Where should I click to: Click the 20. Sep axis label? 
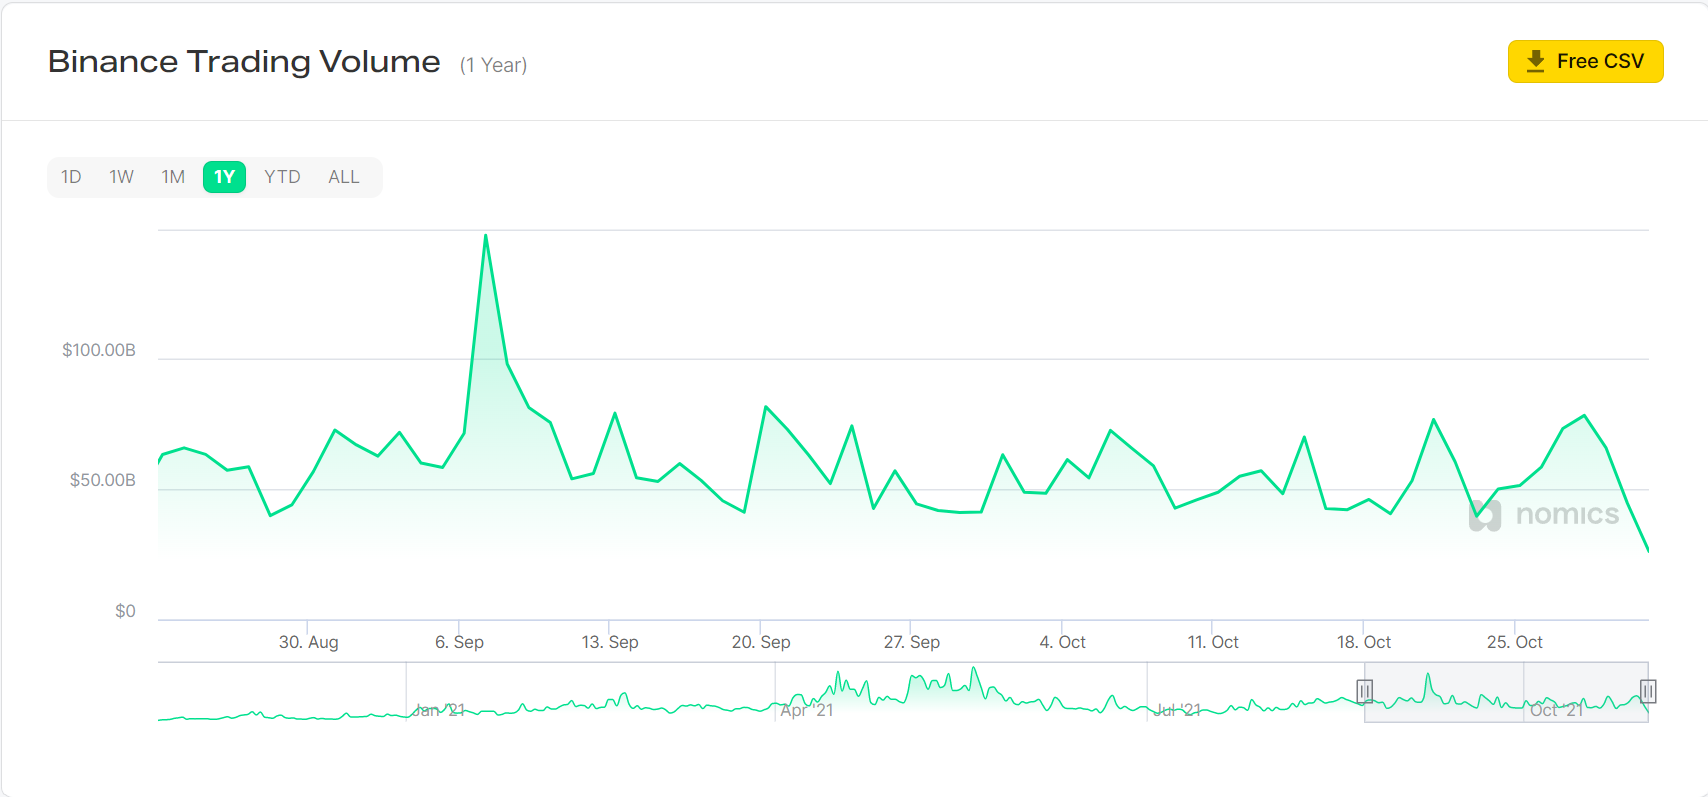click(x=761, y=642)
